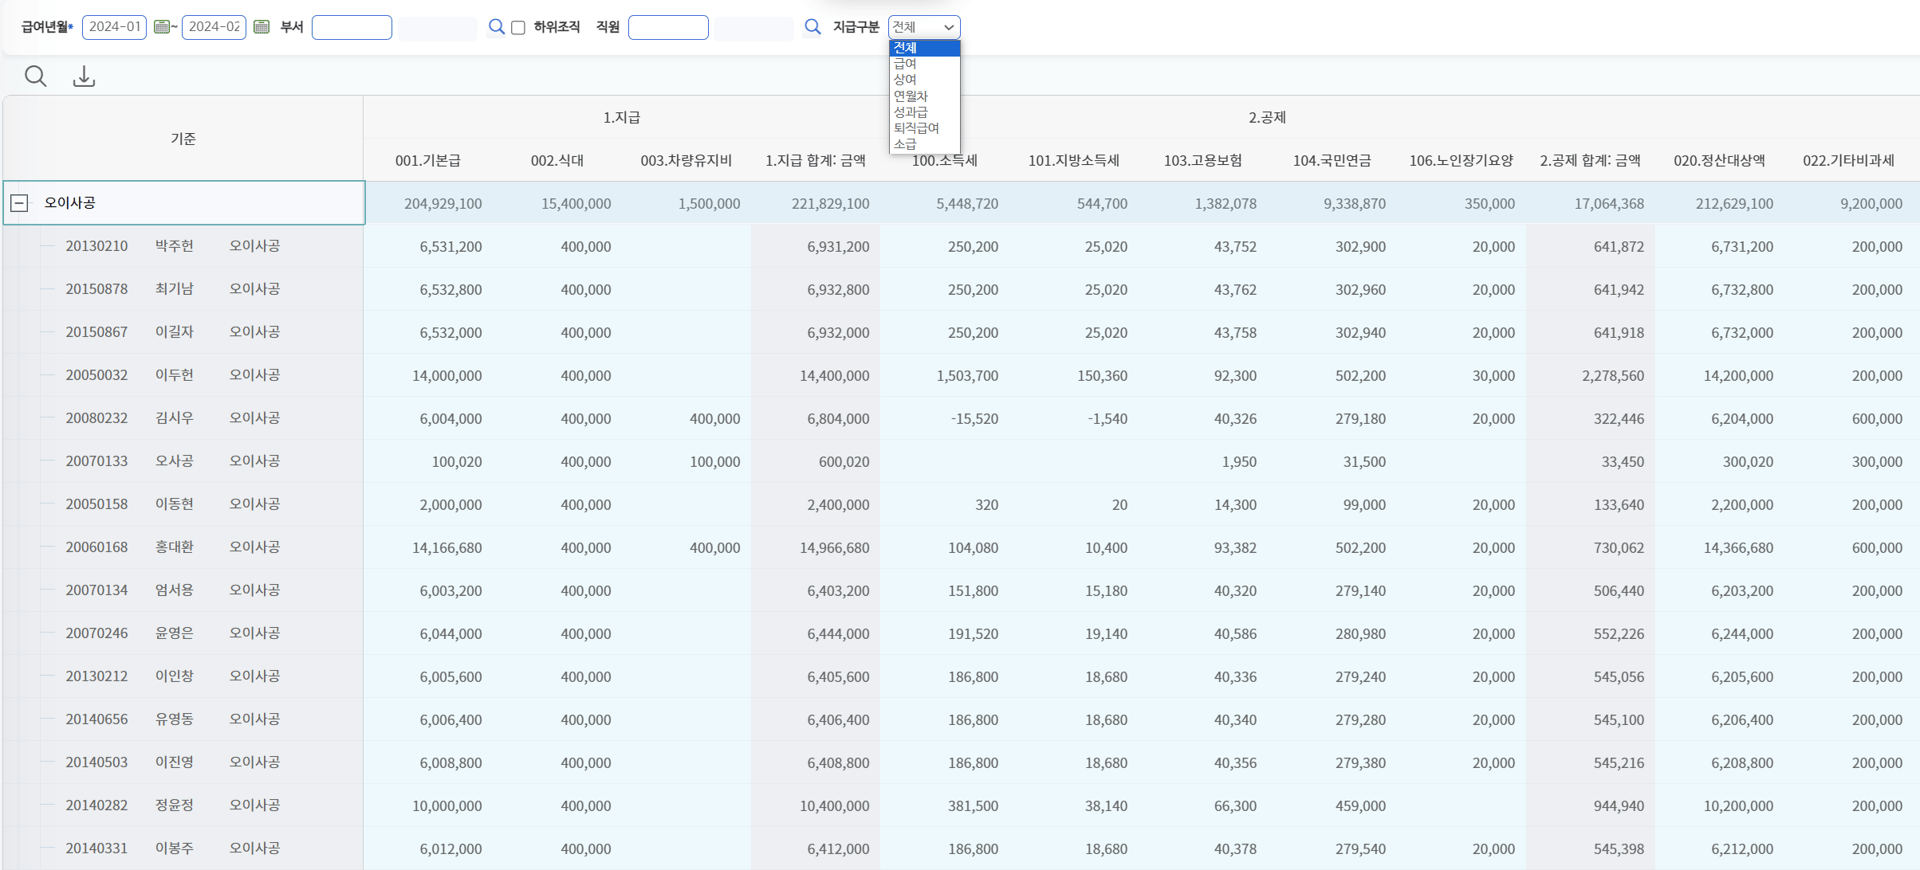Choose 급여 in the 지급구분 list
The width and height of the screenshot is (1920, 870).
pos(925,64)
